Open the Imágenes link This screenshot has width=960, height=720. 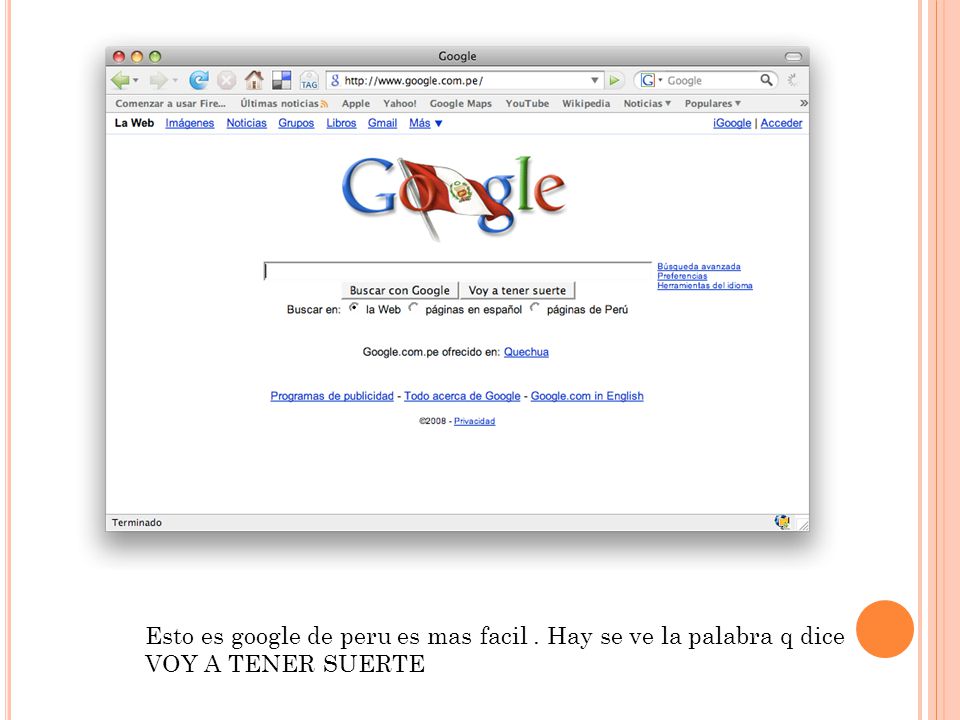coord(190,123)
